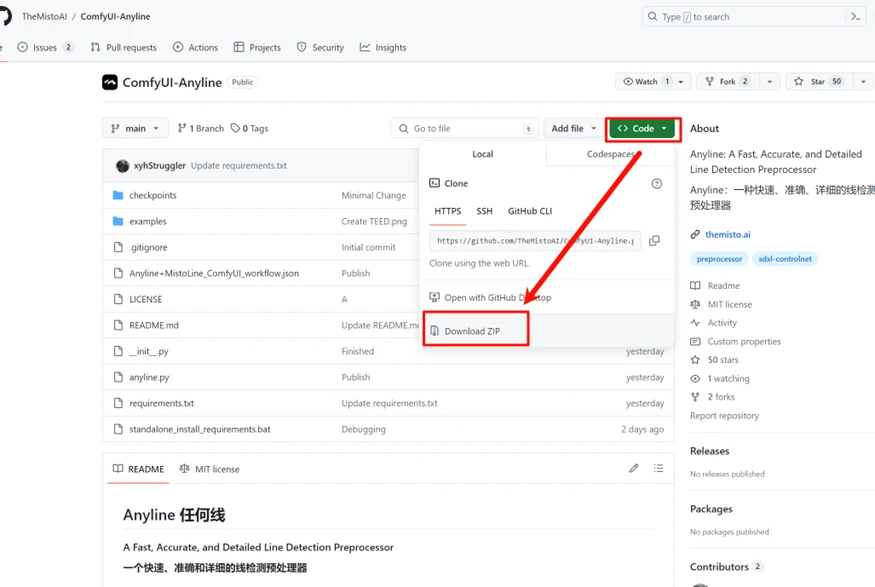Copy the HTTPS clone URL
Viewport: 875px width, 587px height.
click(x=654, y=240)
